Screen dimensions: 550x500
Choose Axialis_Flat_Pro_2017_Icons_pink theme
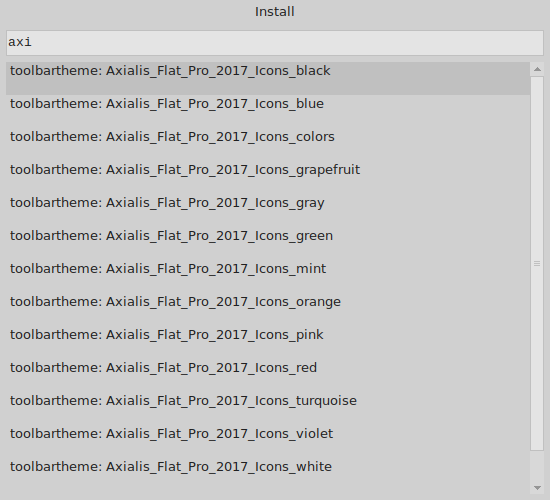[268, 342]
